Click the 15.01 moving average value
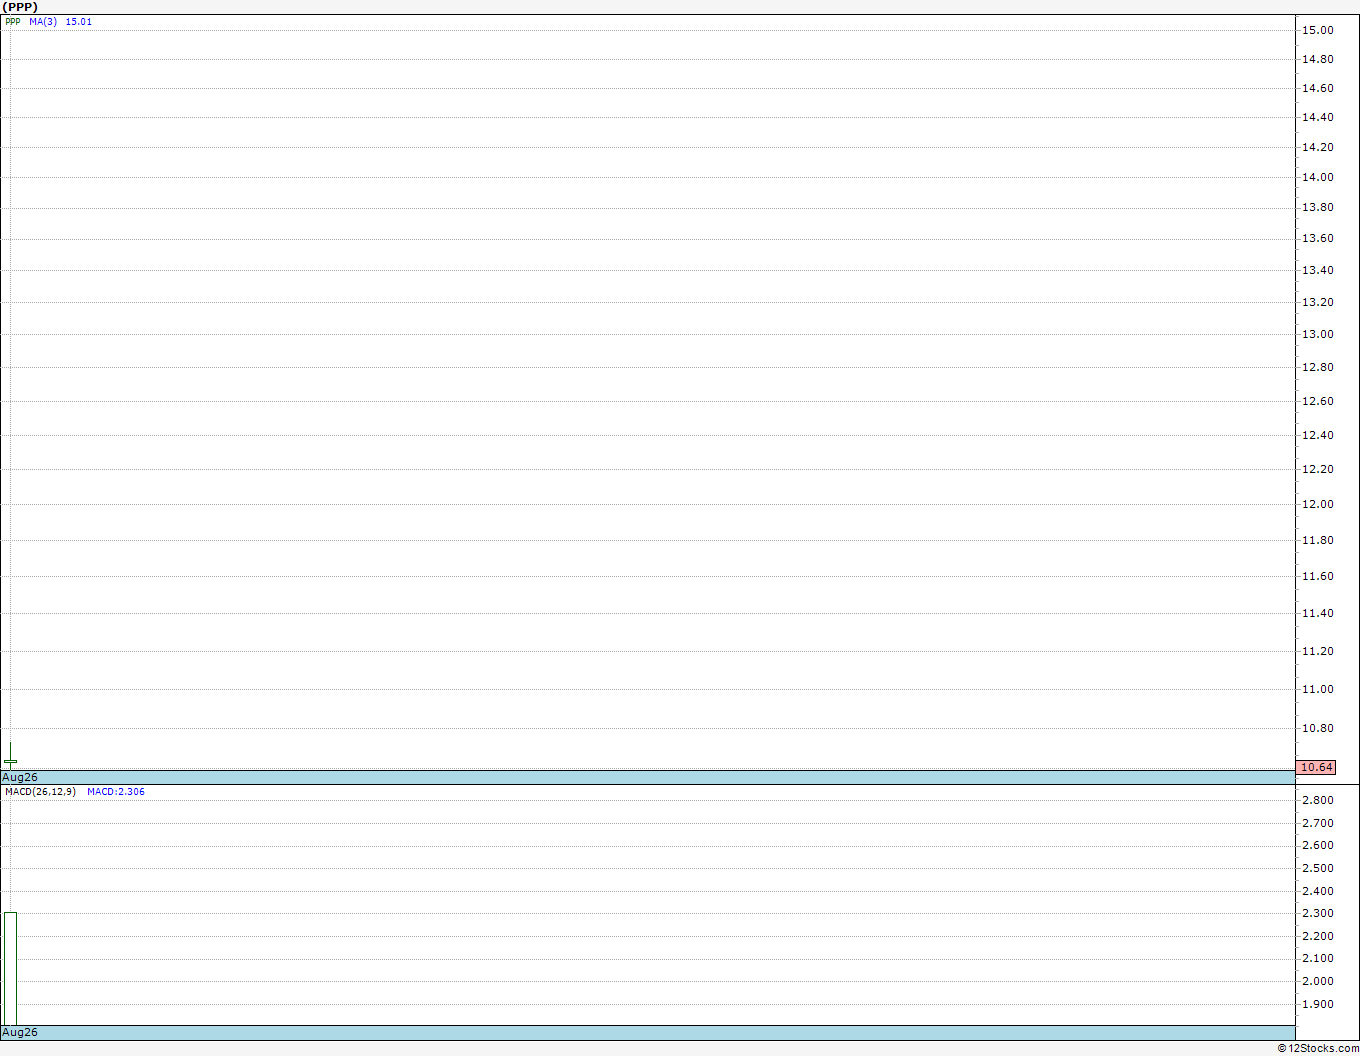The height and width of the screenshot is (1056, 1360). (x=79, y=21)
